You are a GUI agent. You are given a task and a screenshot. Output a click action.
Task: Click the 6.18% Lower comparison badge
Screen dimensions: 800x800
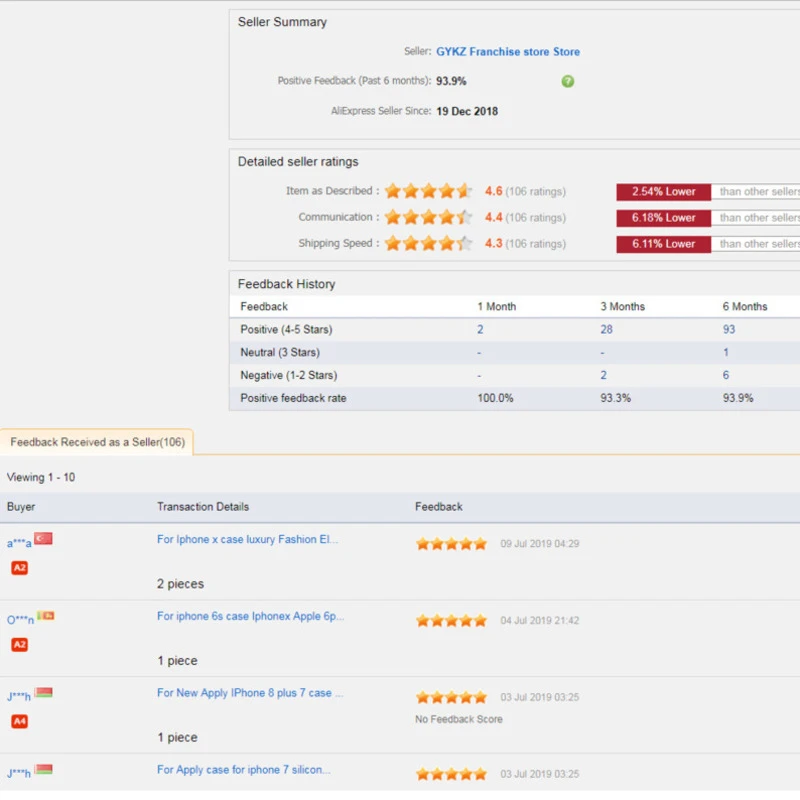pos(663,218)
